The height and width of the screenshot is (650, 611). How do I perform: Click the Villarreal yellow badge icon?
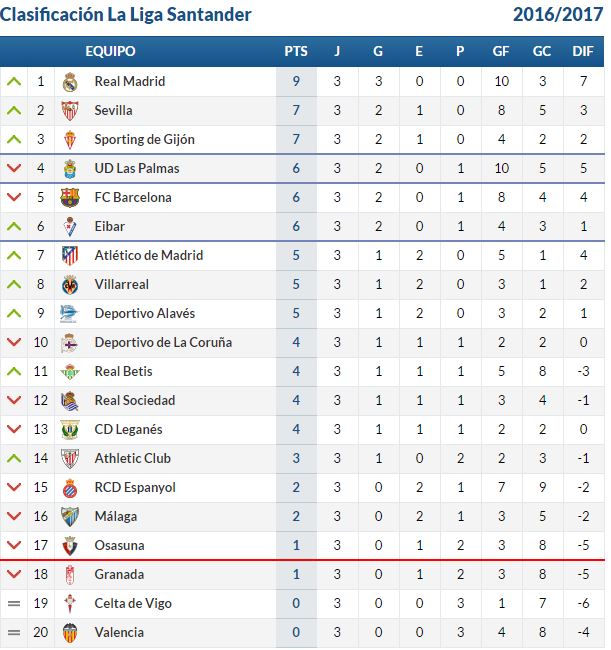[70, 285]
